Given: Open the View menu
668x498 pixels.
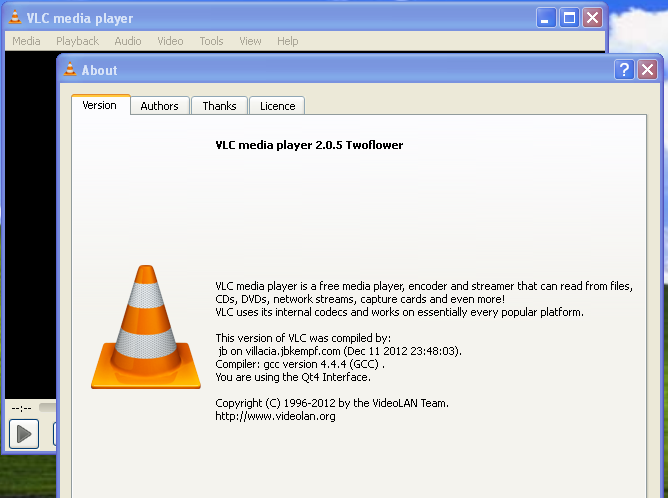Looking at the screenshot, I should click(x=250, y=41).
